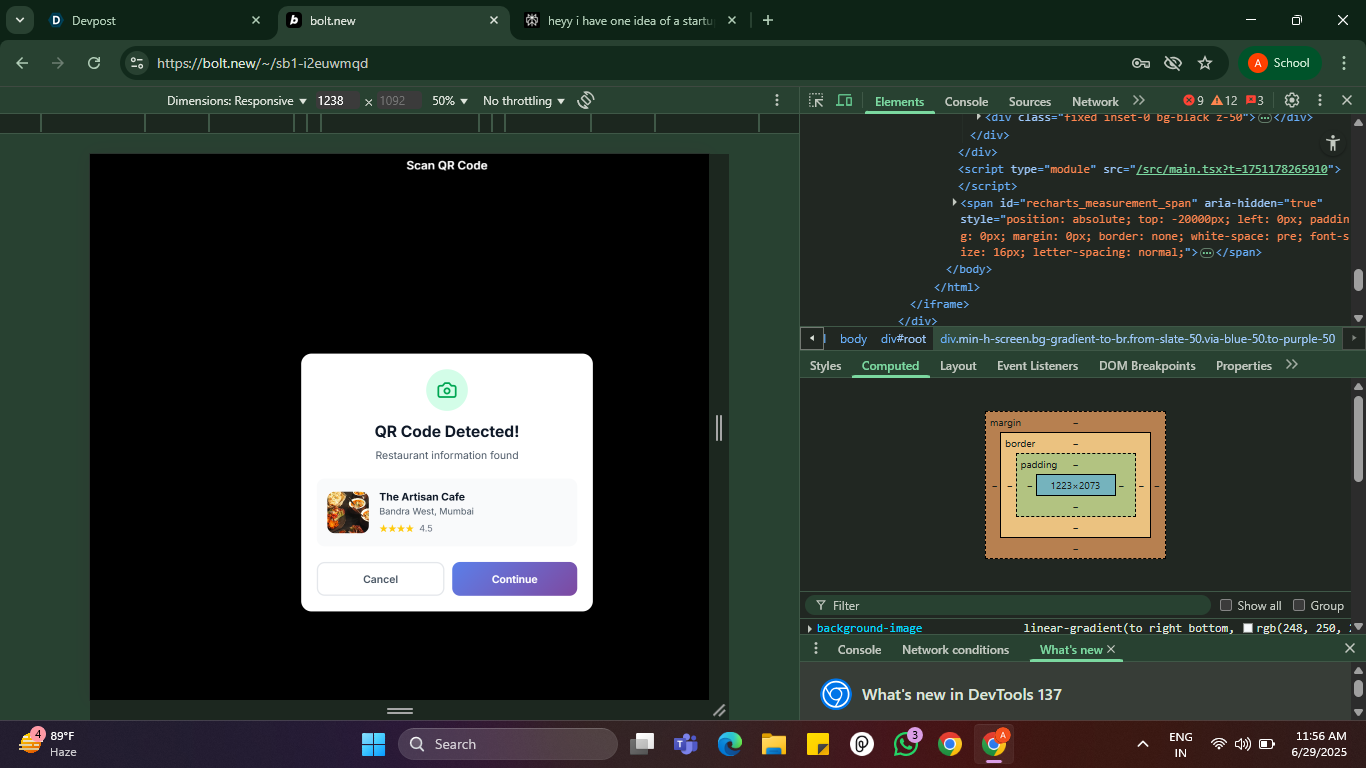Open the No throttling dropdown
Screen dimensions: 1366x768
[x=524, y=101]
